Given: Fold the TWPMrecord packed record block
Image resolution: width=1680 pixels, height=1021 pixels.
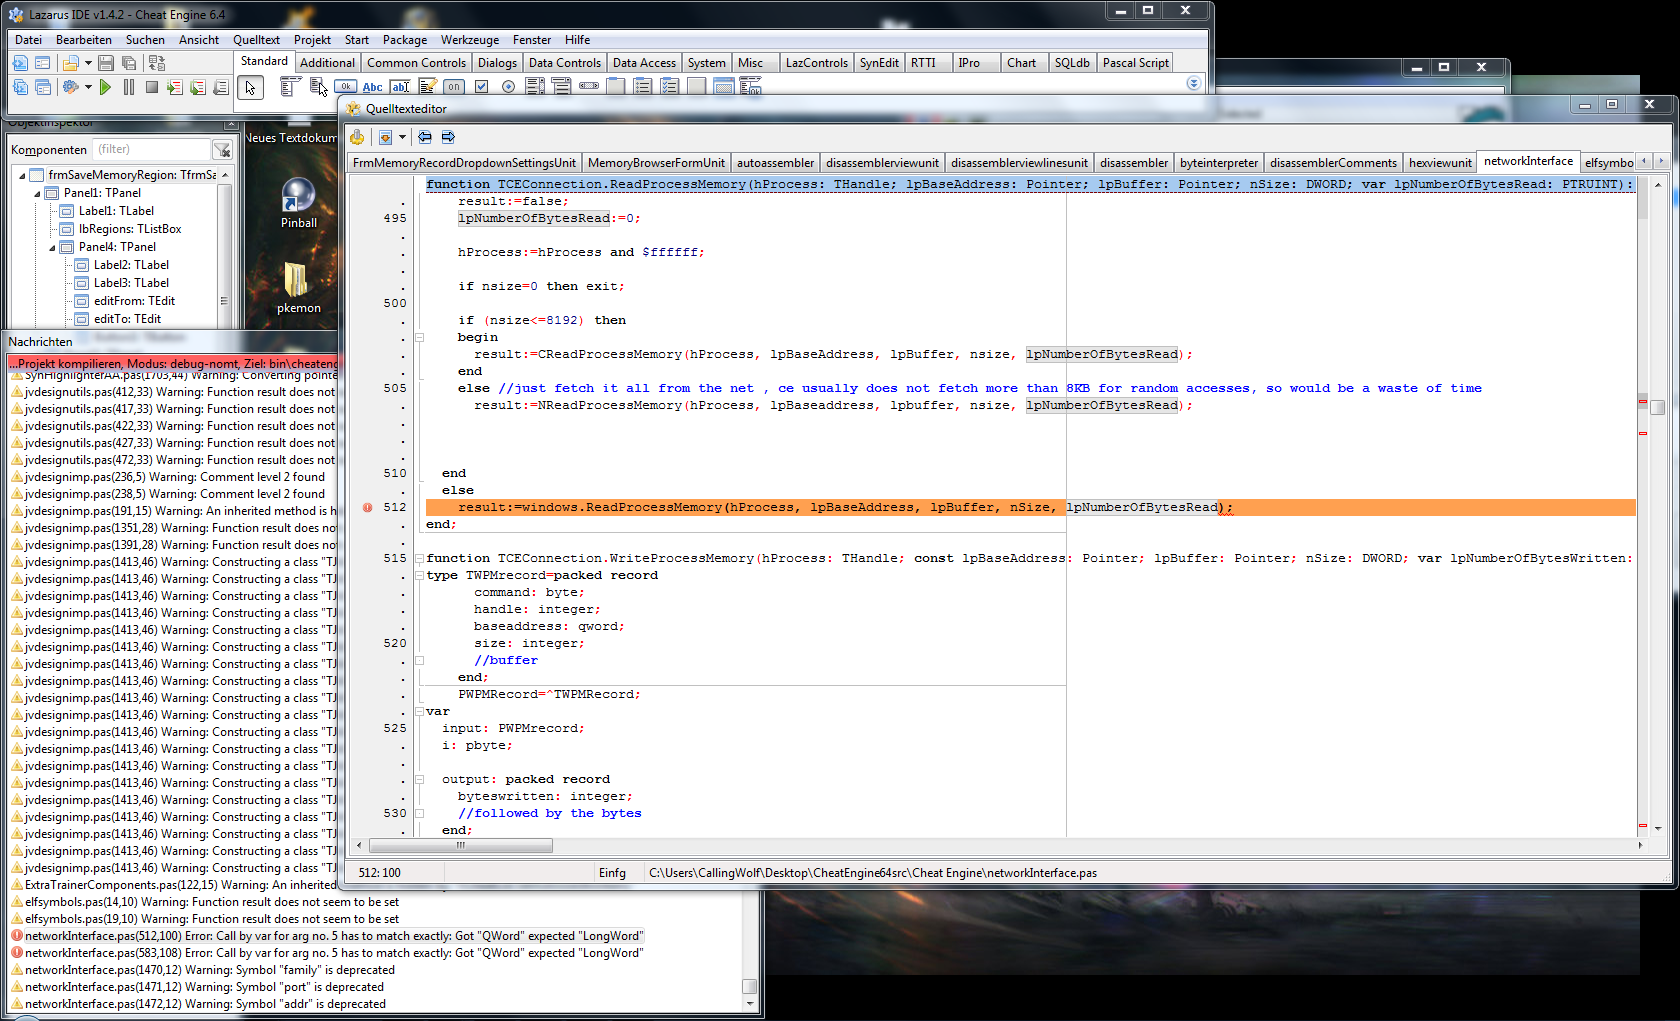Looking at the screenshot, I should click(x=419, y=576).
